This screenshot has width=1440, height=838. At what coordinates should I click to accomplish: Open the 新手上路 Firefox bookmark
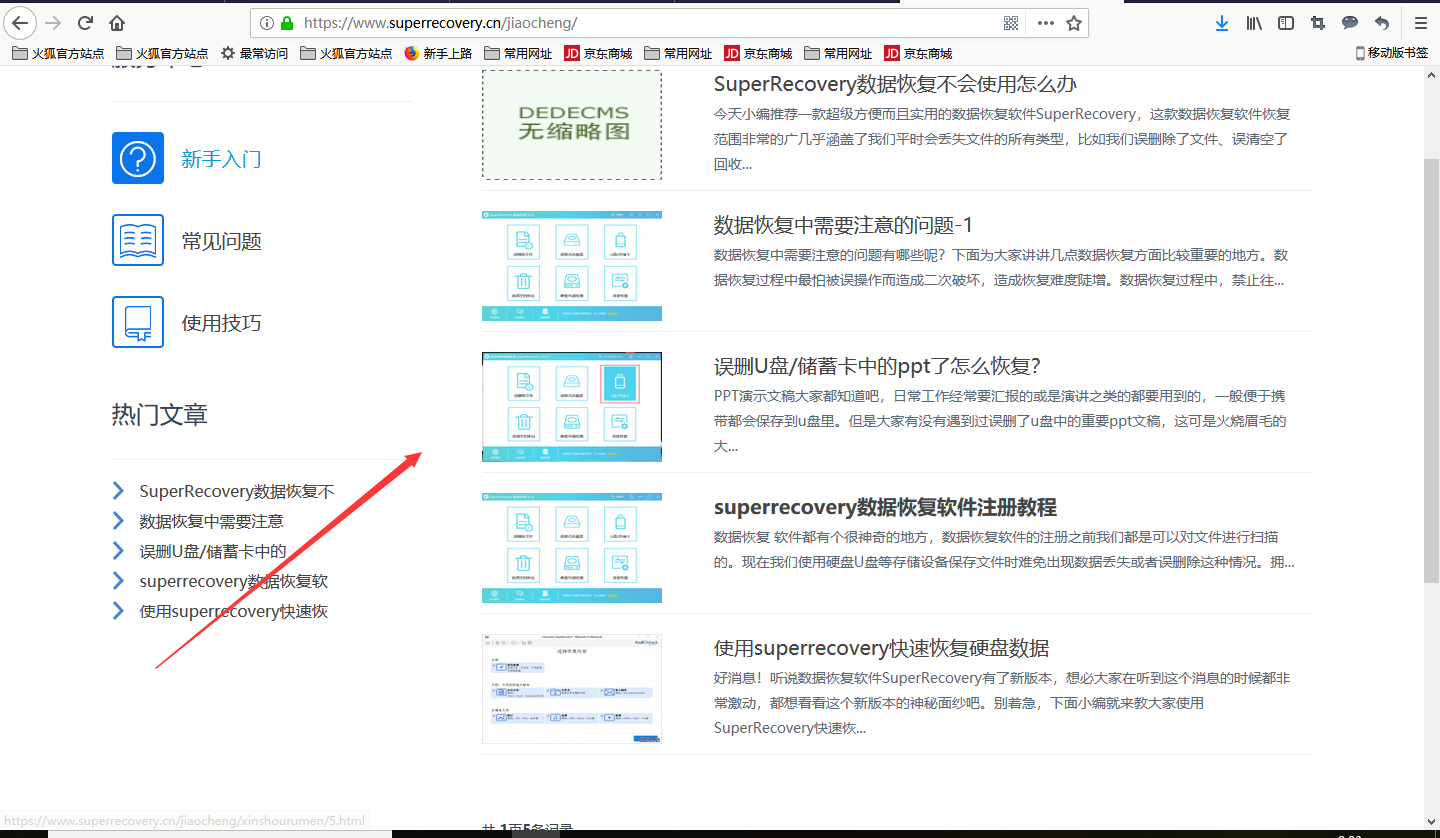coord(438,53)
